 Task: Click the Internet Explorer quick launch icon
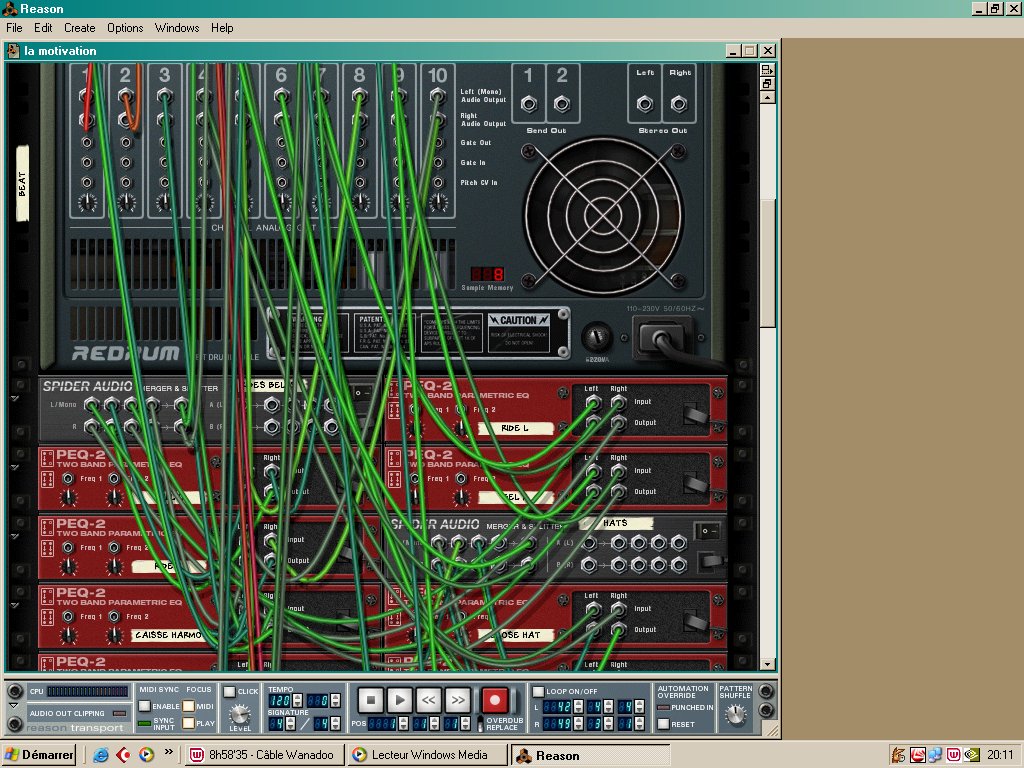click(101, 755)
